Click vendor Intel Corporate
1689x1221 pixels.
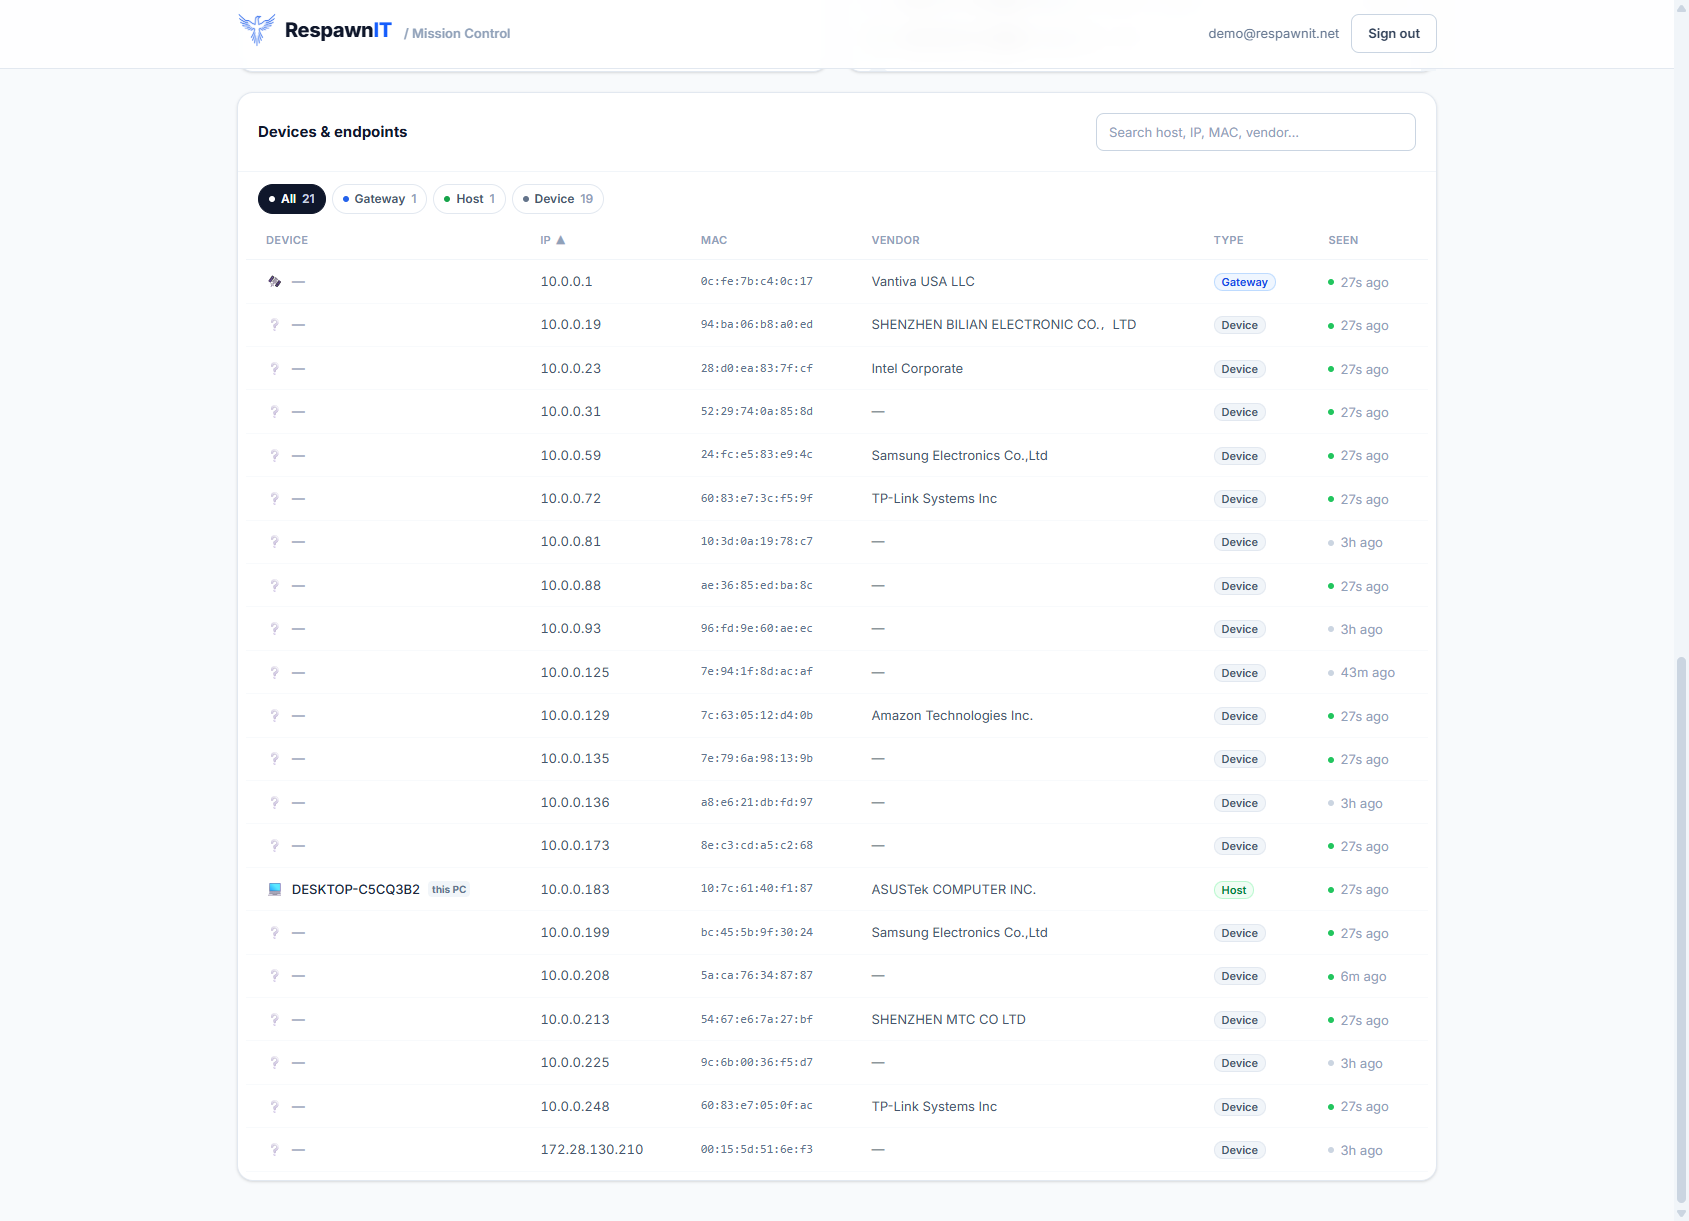click(917, 369)
